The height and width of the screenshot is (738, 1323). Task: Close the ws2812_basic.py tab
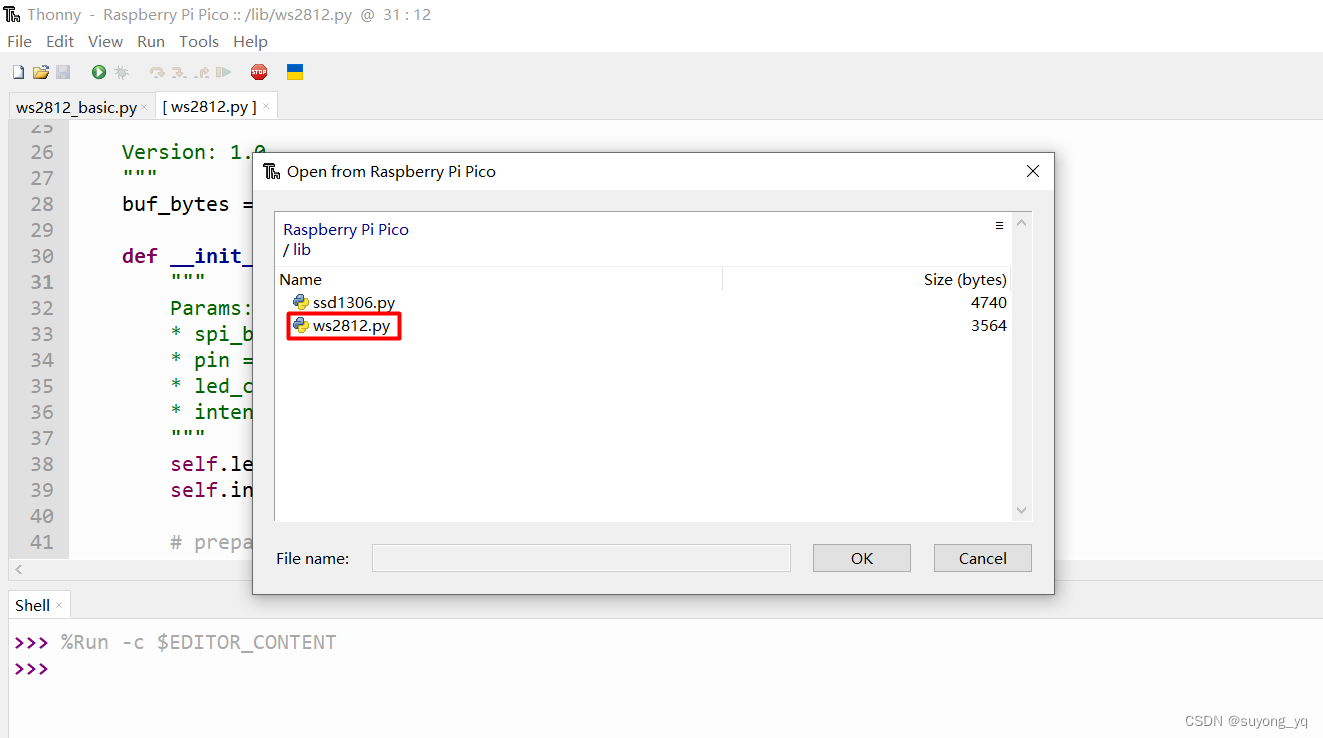(x=144, y=107)
